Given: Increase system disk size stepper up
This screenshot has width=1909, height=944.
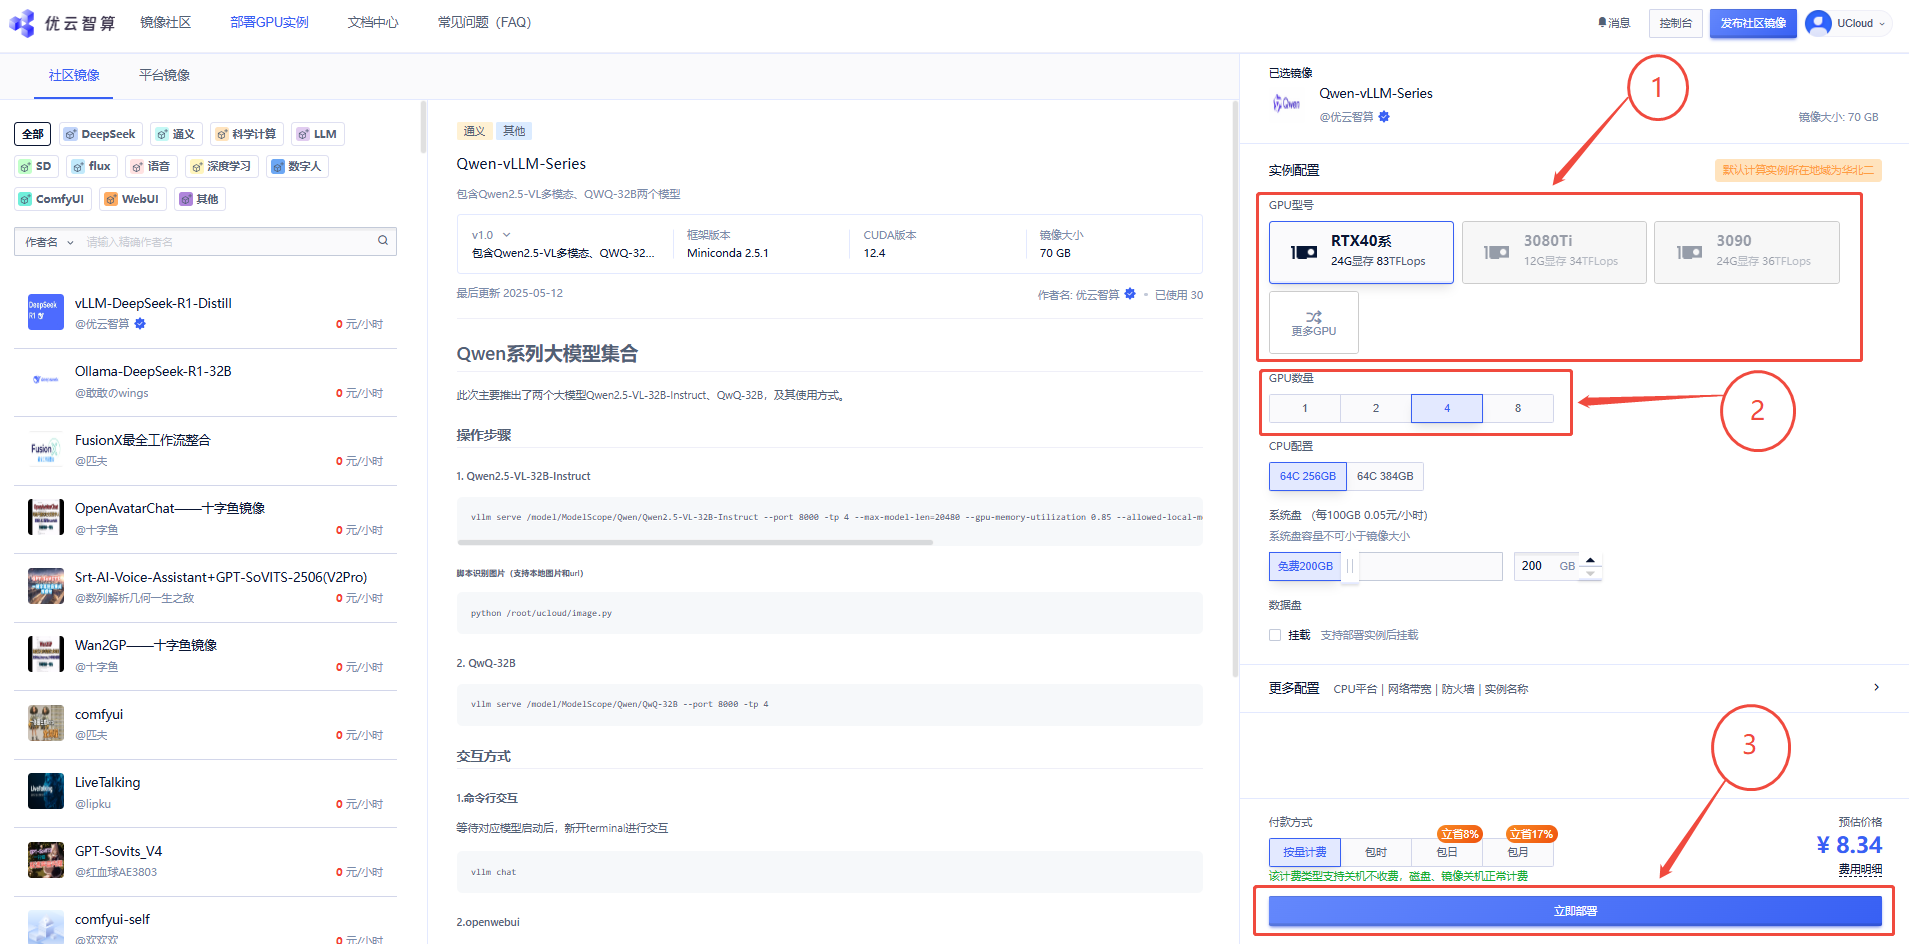Looking at the screenshot, I should [x=1590, y=559].
